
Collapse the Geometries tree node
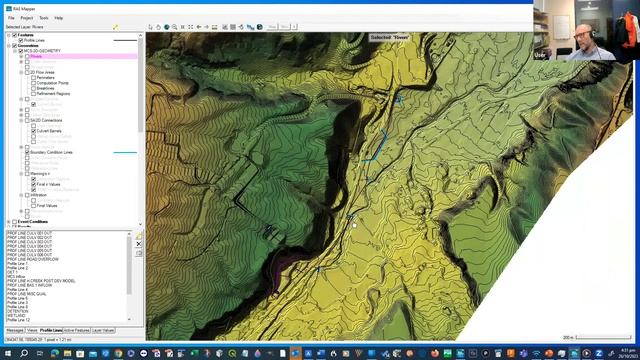tap(9, 46)
